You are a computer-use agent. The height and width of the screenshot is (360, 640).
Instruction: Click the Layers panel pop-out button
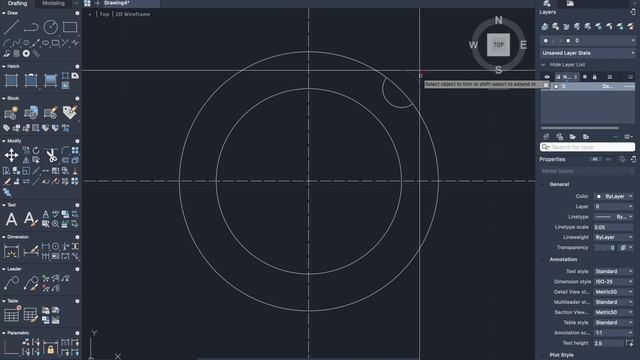point(633,12)
